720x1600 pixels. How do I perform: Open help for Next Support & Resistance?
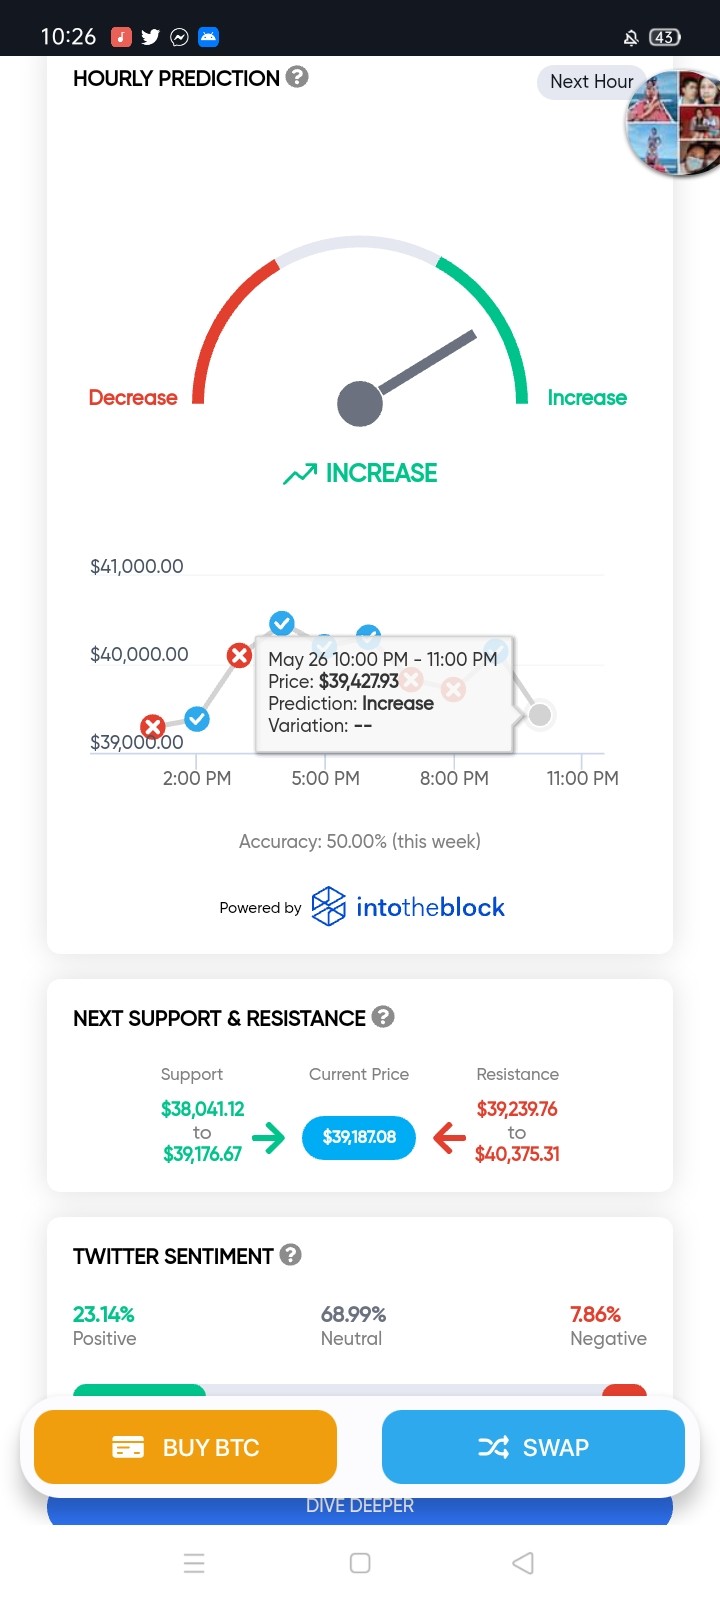[383, 1017]
